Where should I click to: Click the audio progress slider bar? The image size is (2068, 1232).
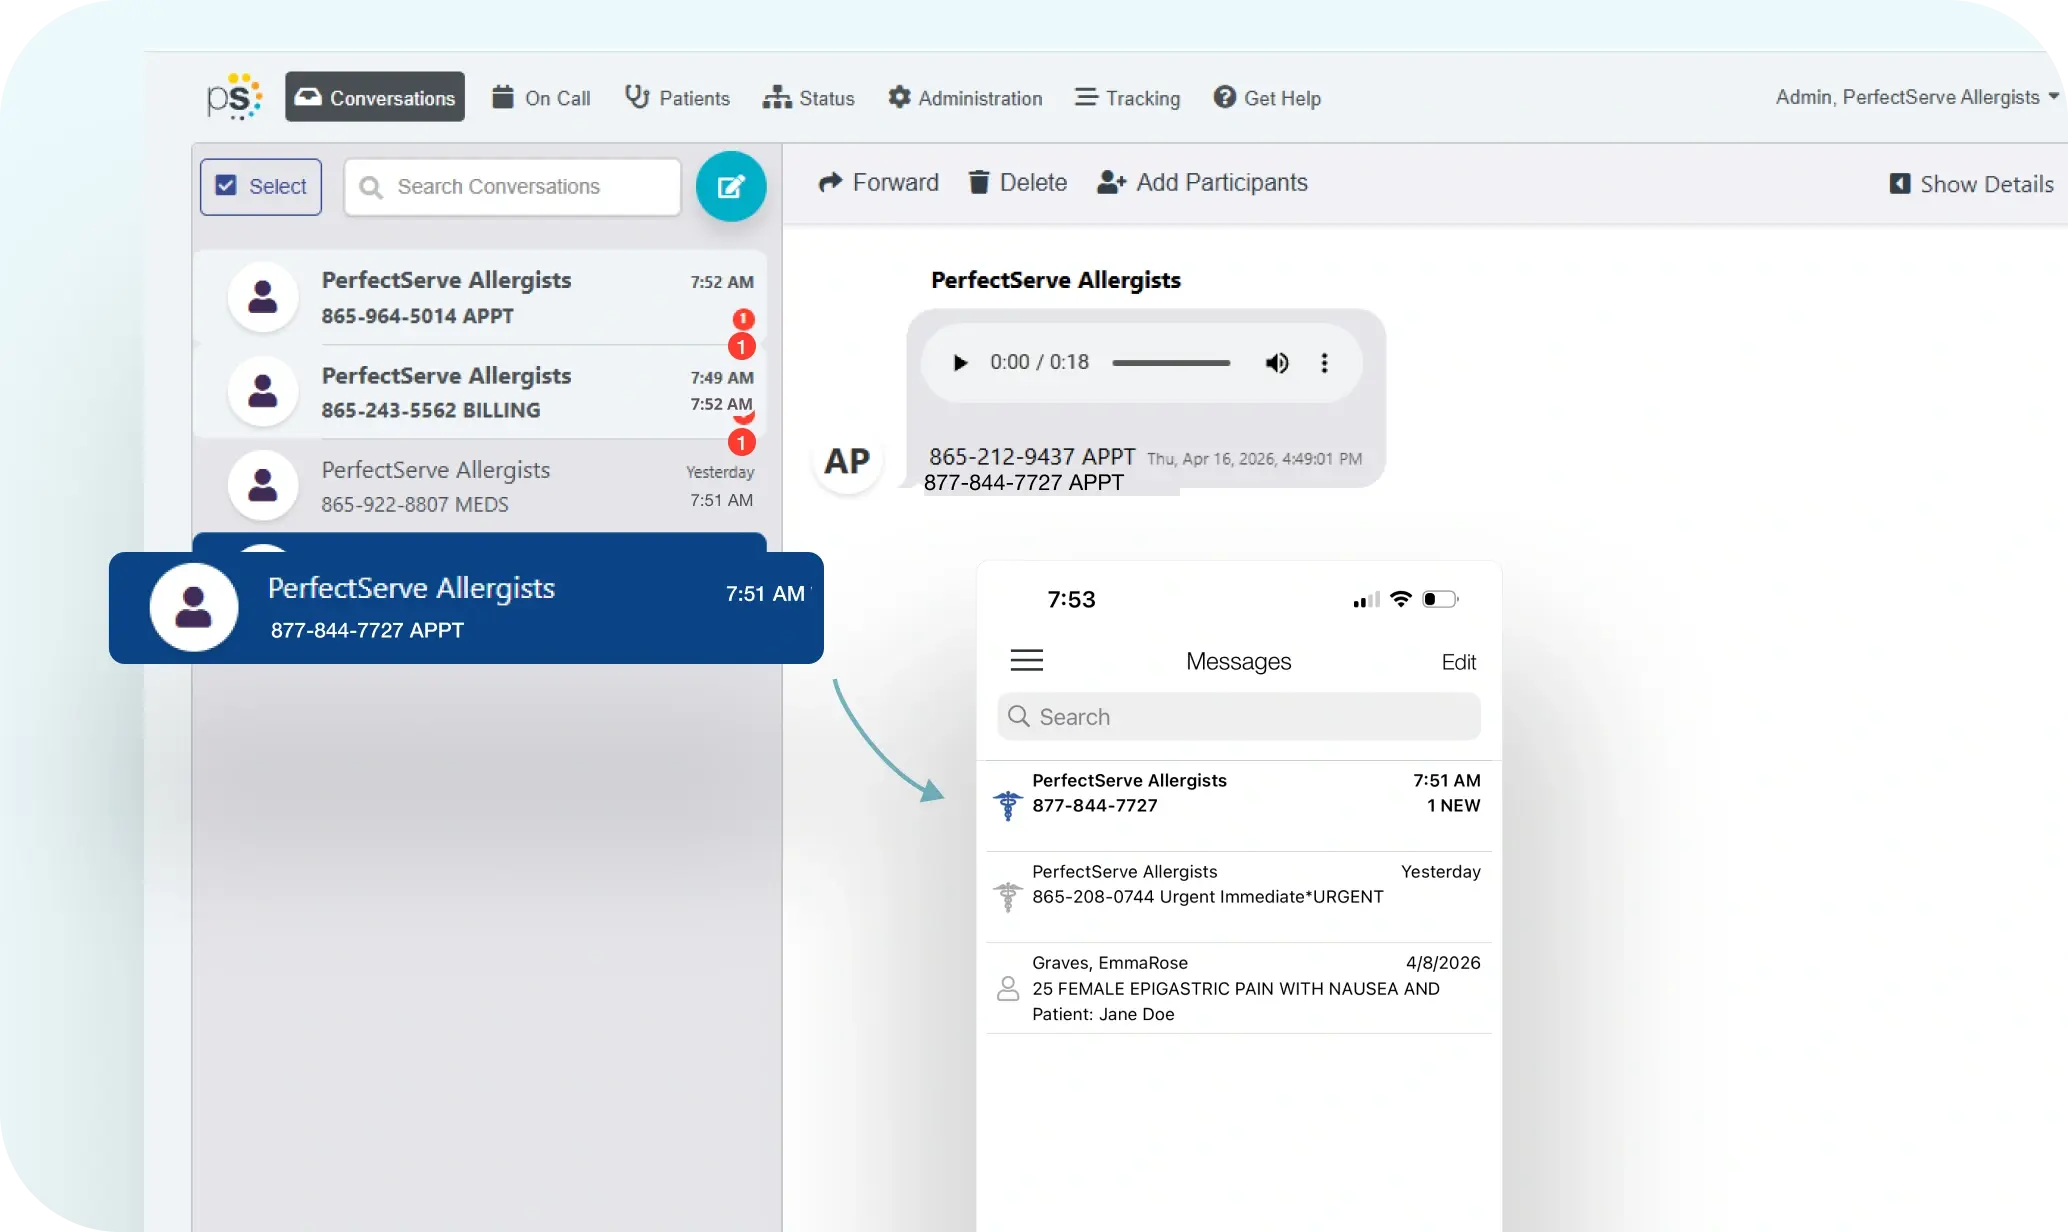coord(1170,363)
